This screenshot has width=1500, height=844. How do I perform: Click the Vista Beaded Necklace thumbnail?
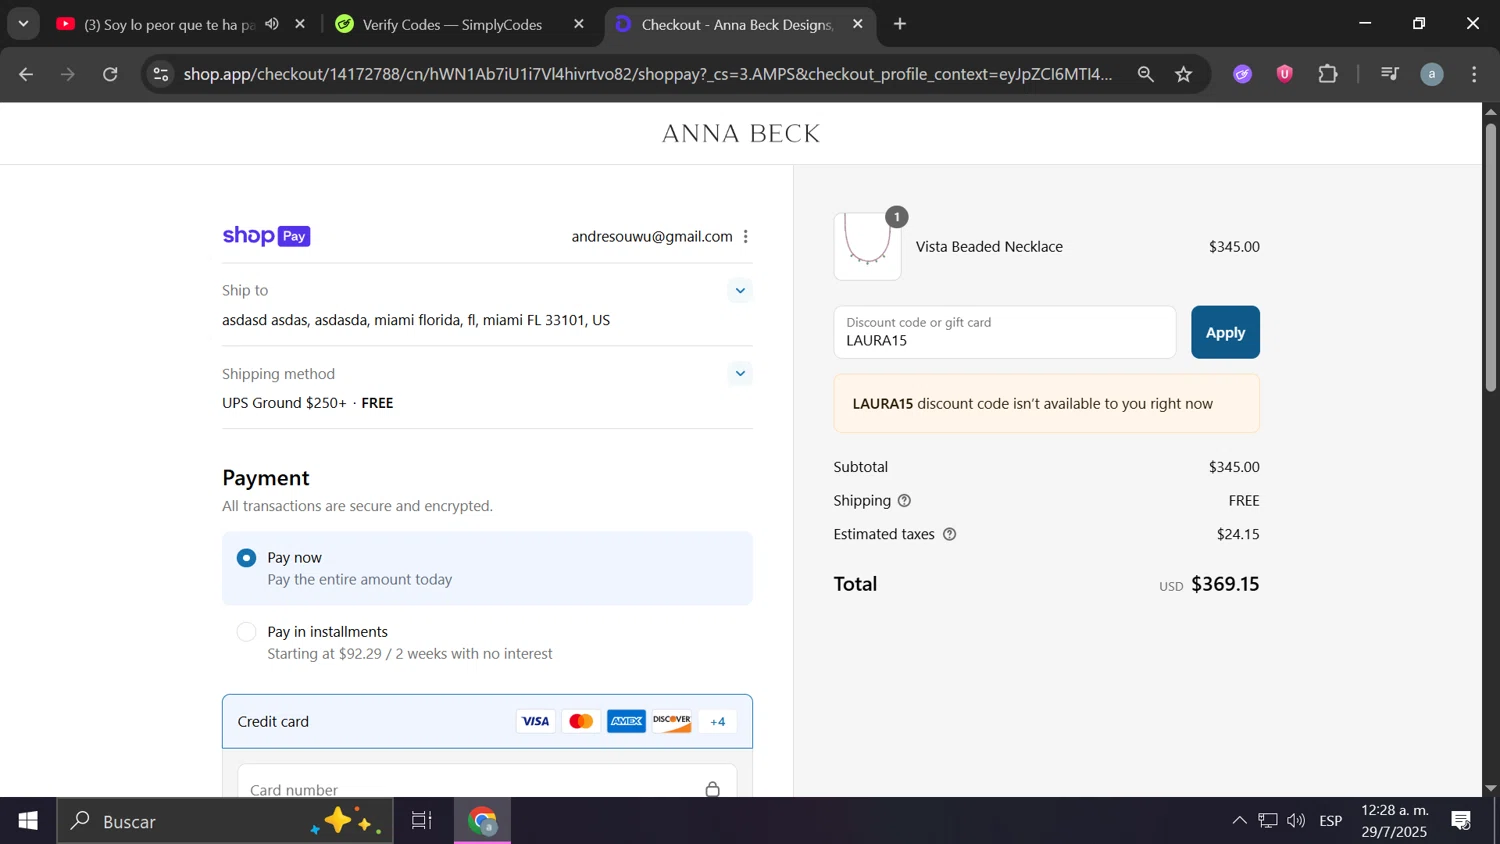point(868,246)
